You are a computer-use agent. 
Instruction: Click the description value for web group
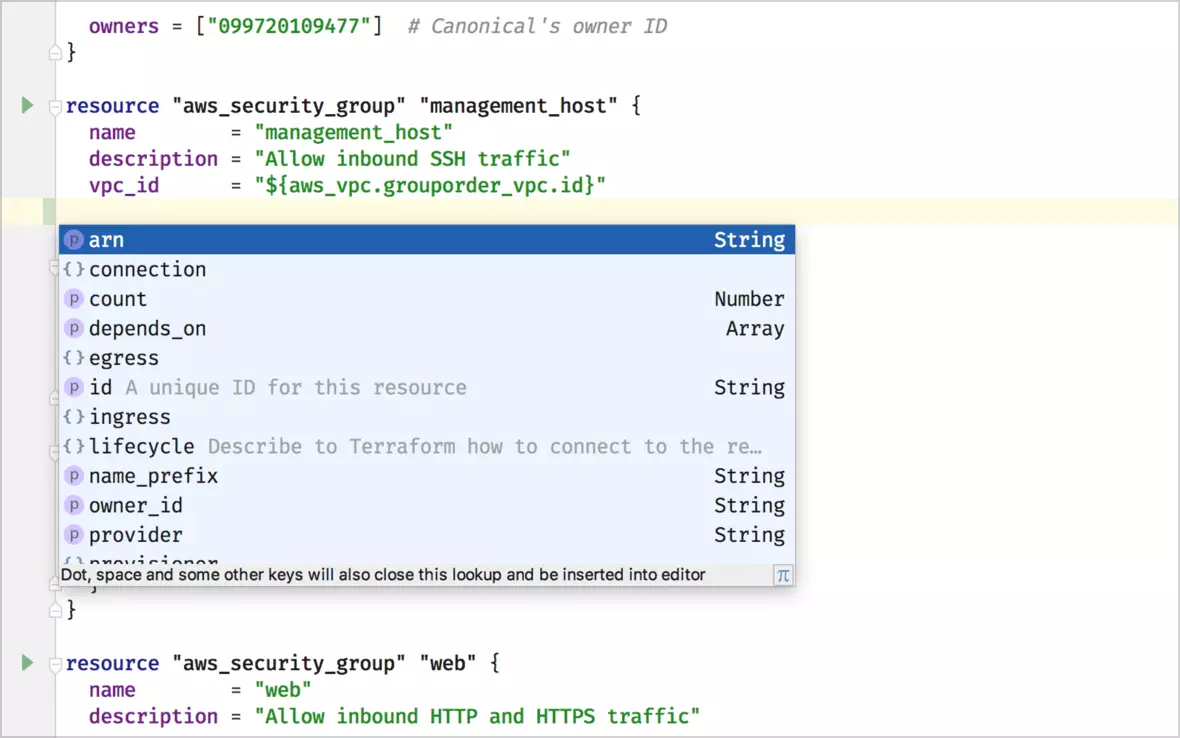475,717
